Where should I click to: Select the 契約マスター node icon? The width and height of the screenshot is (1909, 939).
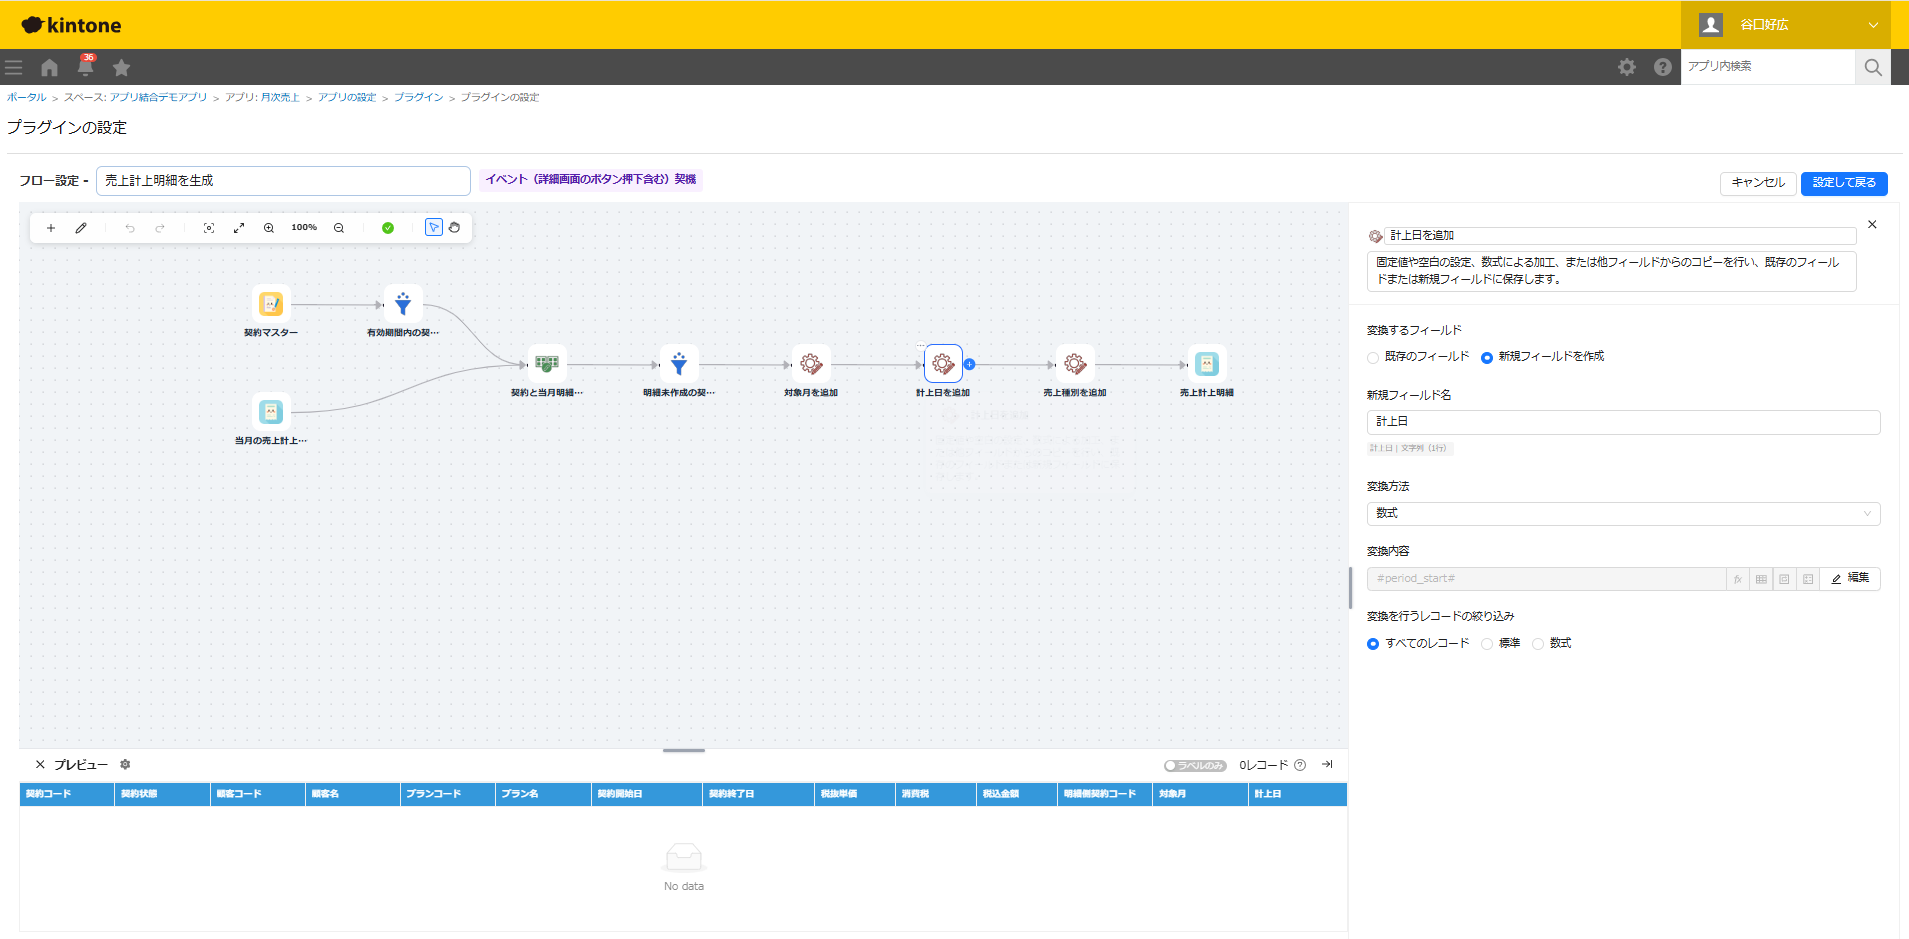(x=271, y=304)
